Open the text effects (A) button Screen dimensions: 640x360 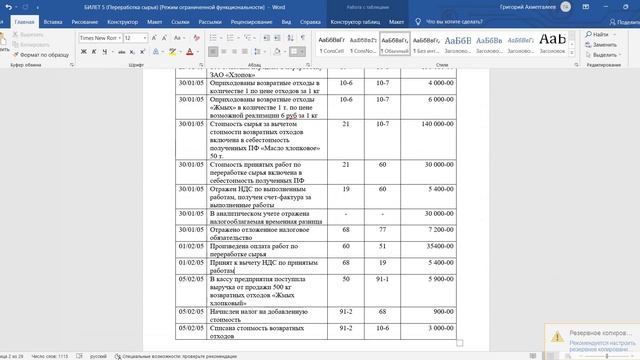pos(156,52)
